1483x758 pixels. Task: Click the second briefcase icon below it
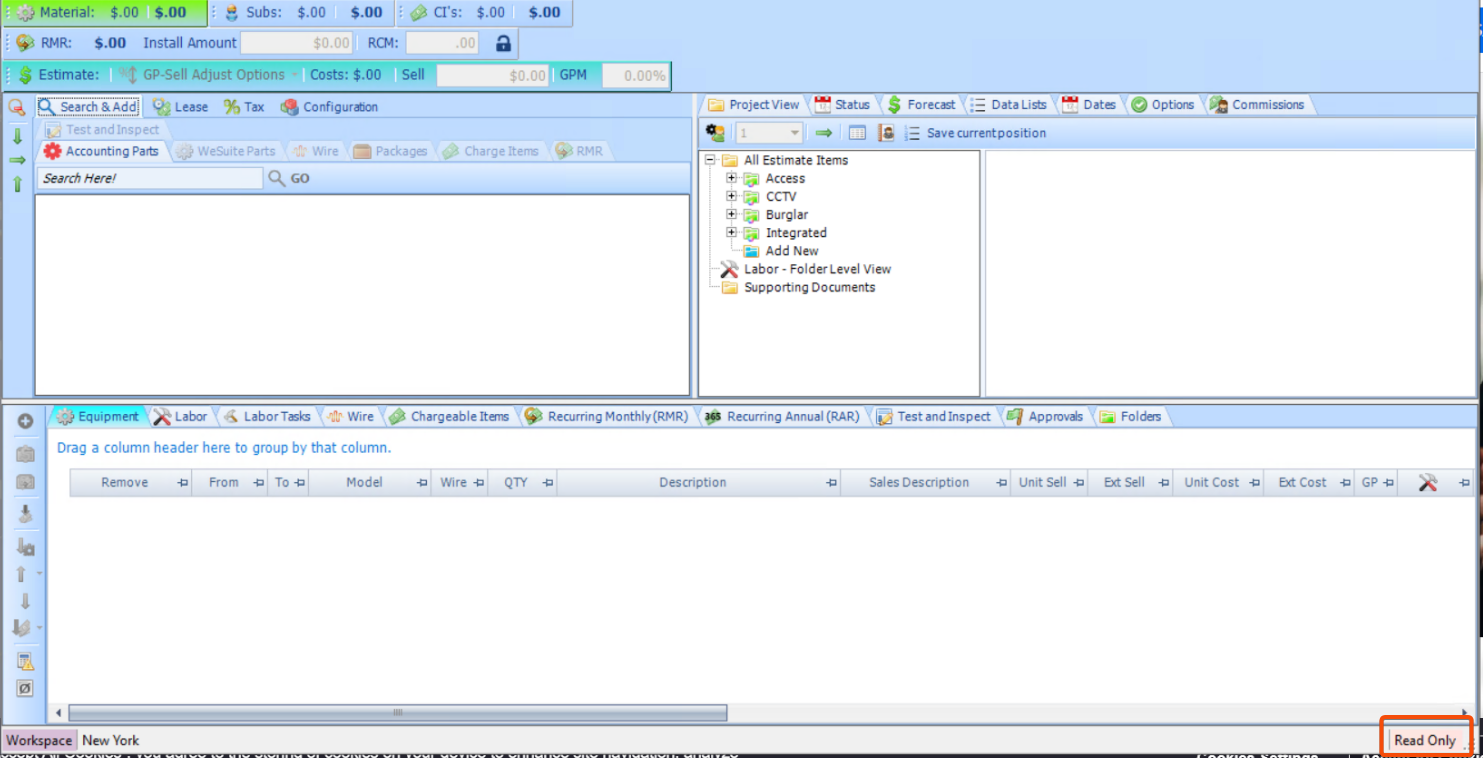pyautogui.click(x=26, y=482)
